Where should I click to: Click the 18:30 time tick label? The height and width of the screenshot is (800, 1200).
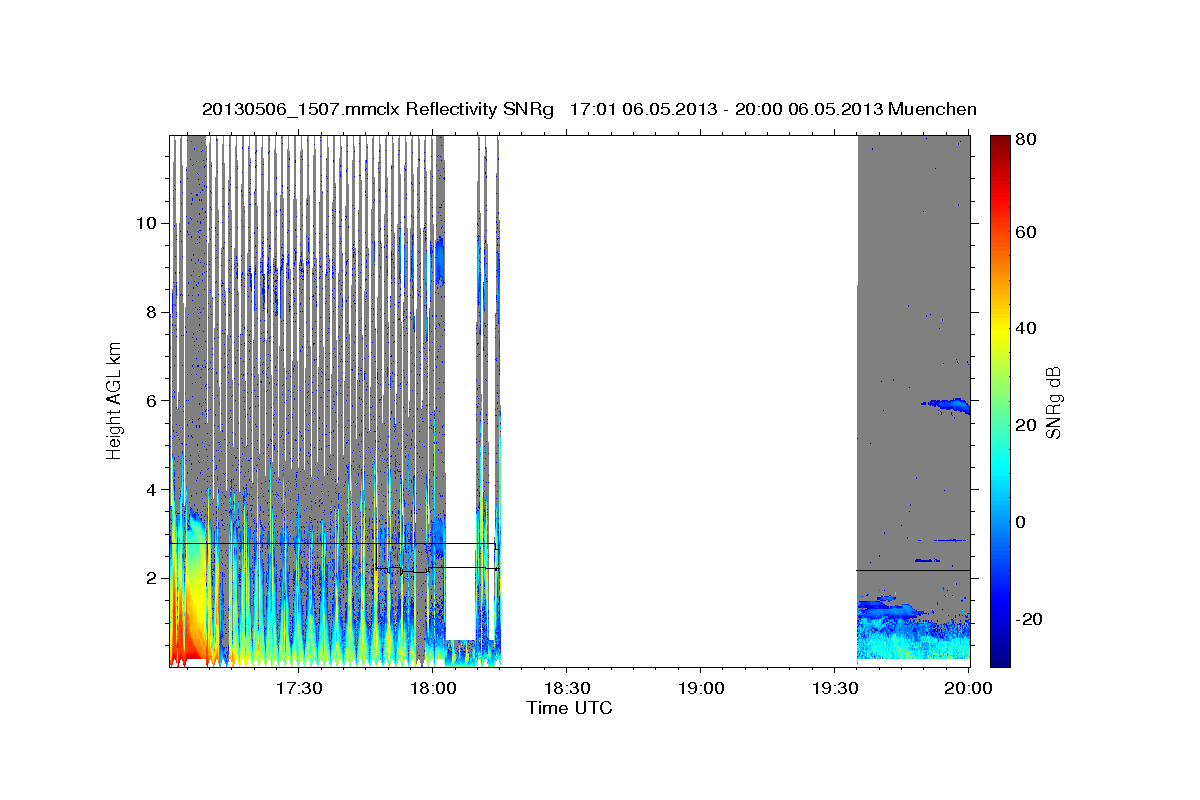coord(567,688)
